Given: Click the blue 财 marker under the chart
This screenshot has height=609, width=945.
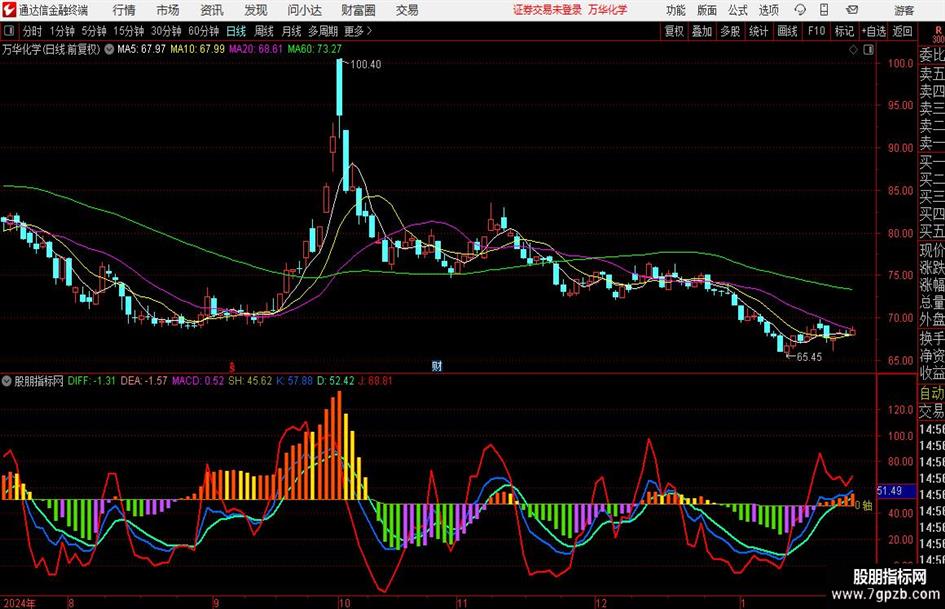Looking at the screenshot, I should coord(437,365).
